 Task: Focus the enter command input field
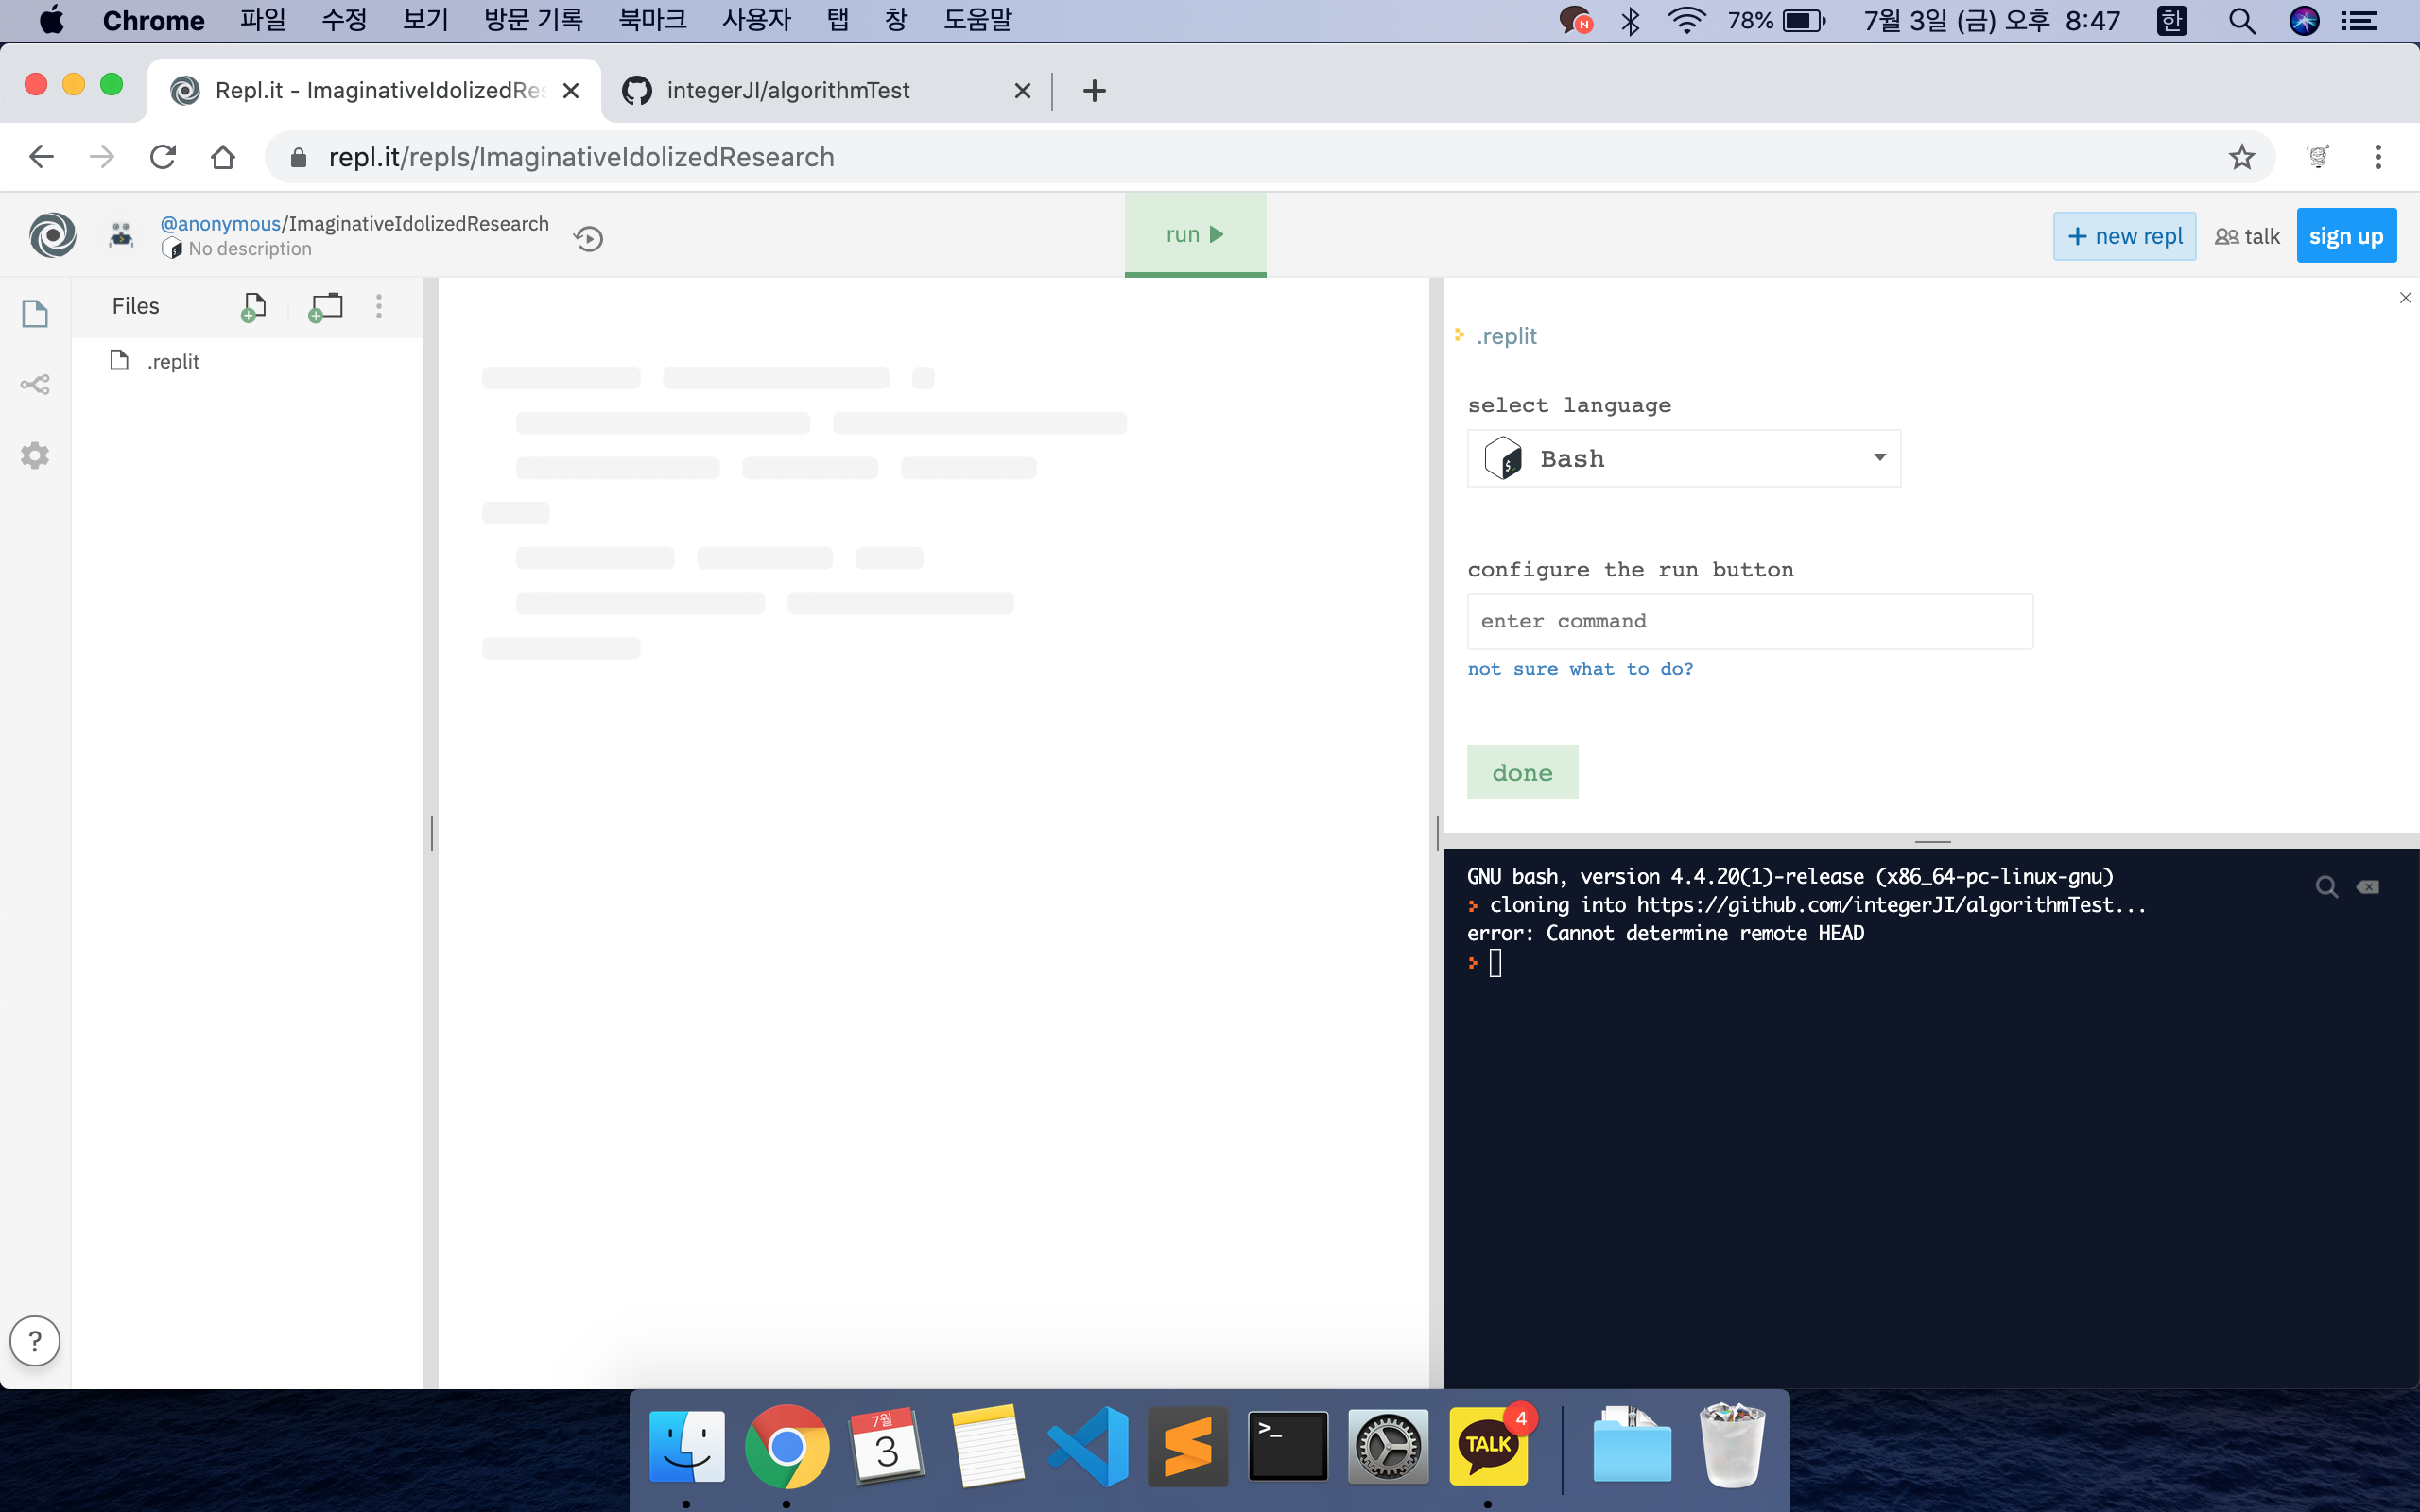[x=1749, y=621]
